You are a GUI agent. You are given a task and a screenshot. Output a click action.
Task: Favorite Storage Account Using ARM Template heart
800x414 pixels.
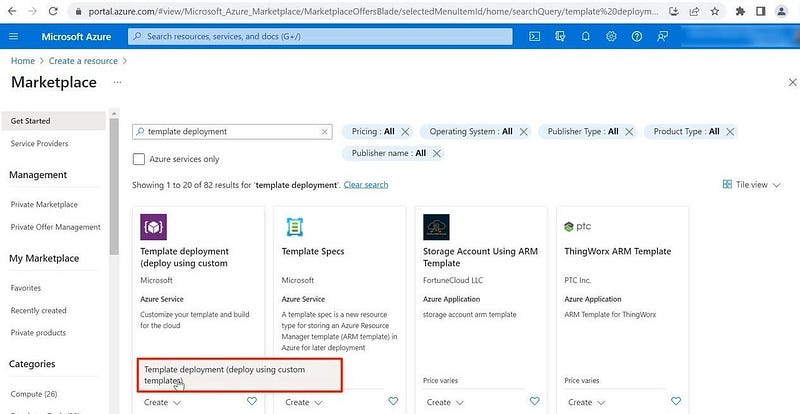[x=534, y=401]
